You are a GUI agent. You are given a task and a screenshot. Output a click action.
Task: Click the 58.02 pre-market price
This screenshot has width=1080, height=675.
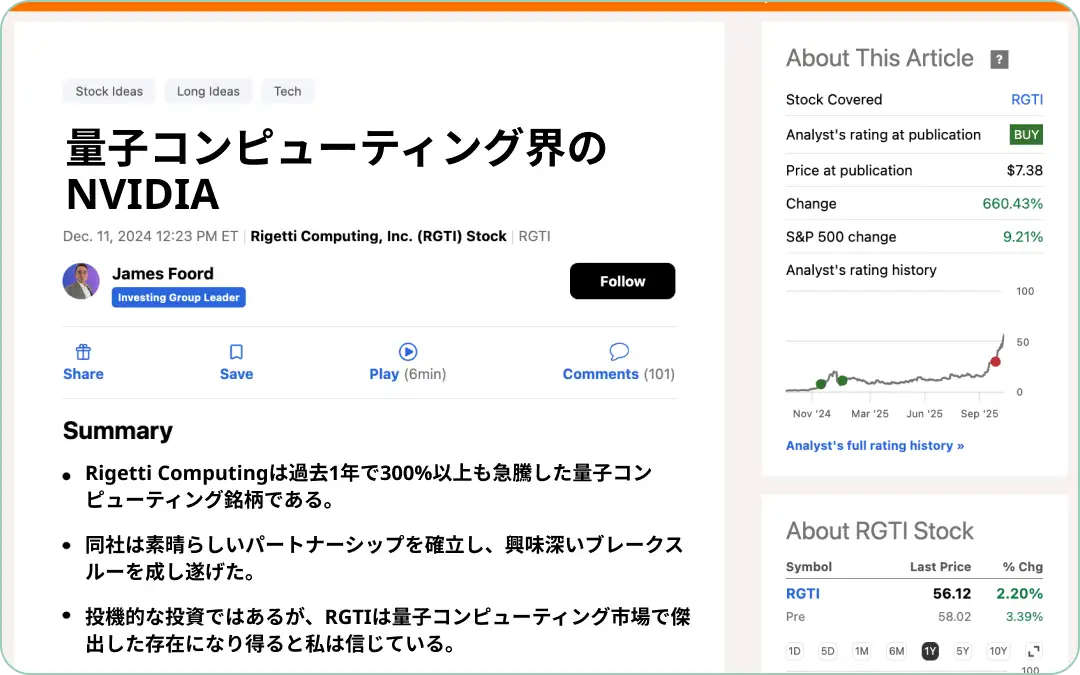pyautogui.click(x=955, y=616)
